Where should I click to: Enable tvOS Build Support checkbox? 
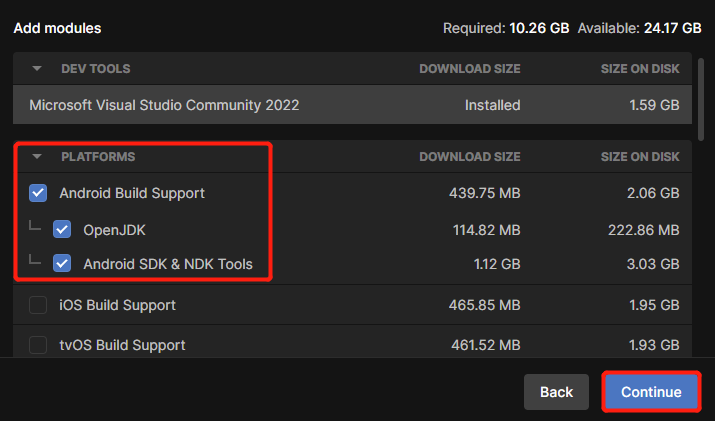[38, 345]
